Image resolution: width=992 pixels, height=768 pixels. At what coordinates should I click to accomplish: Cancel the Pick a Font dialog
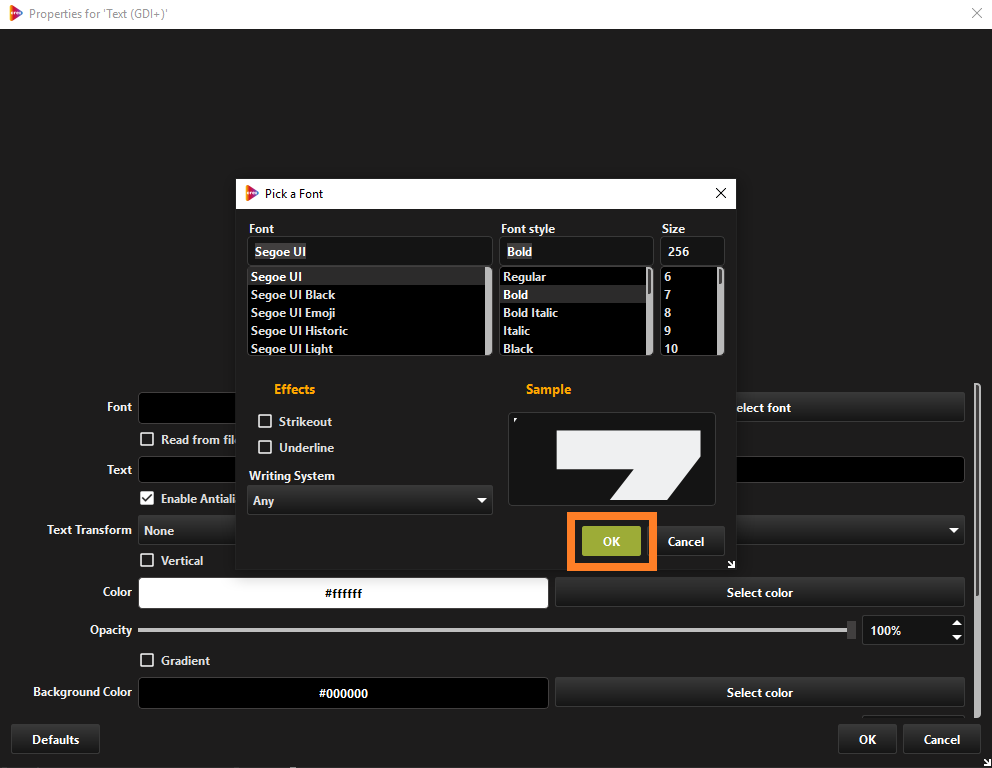tap(686, 542)
